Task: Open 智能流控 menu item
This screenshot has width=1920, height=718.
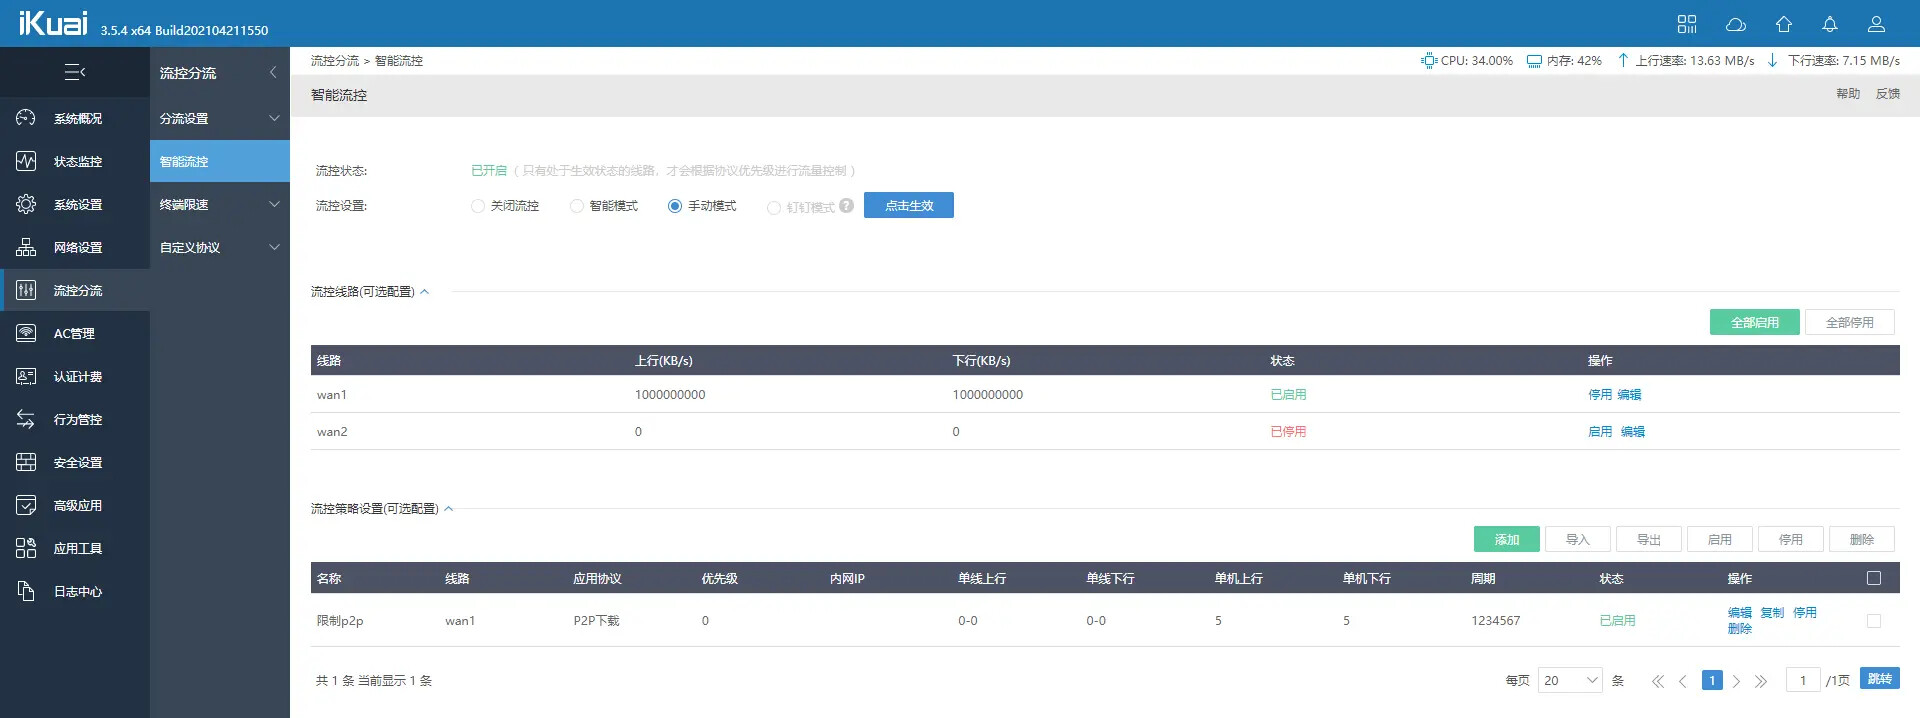Action: (220, 161)
